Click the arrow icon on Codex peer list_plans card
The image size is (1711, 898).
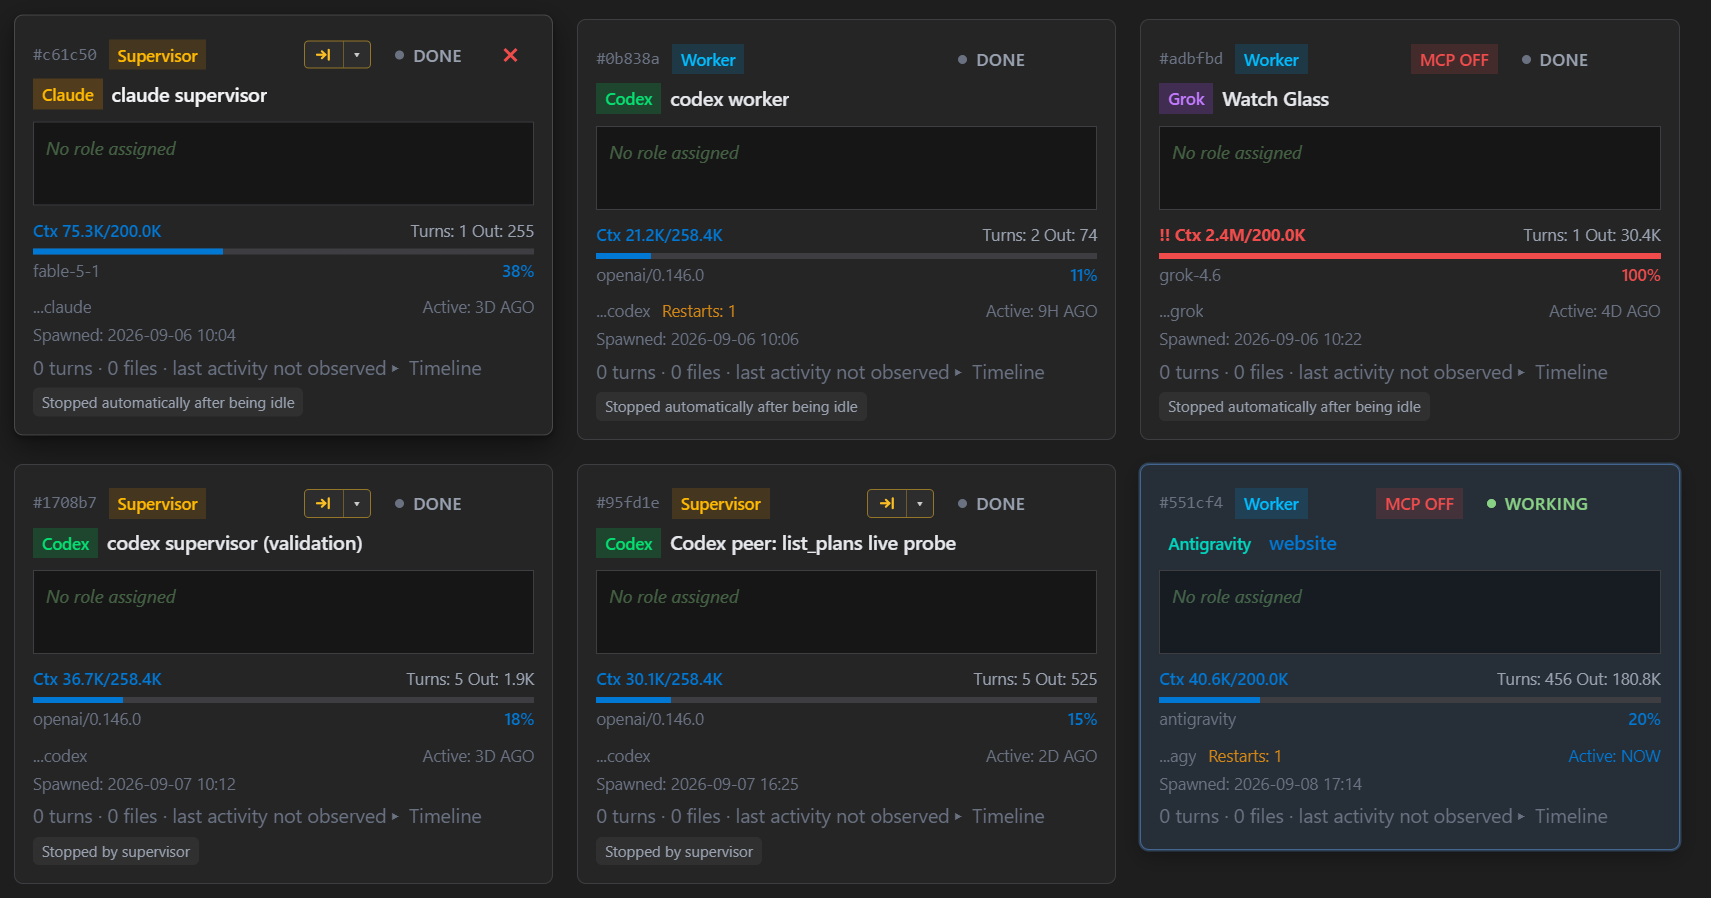pos(887,503)
